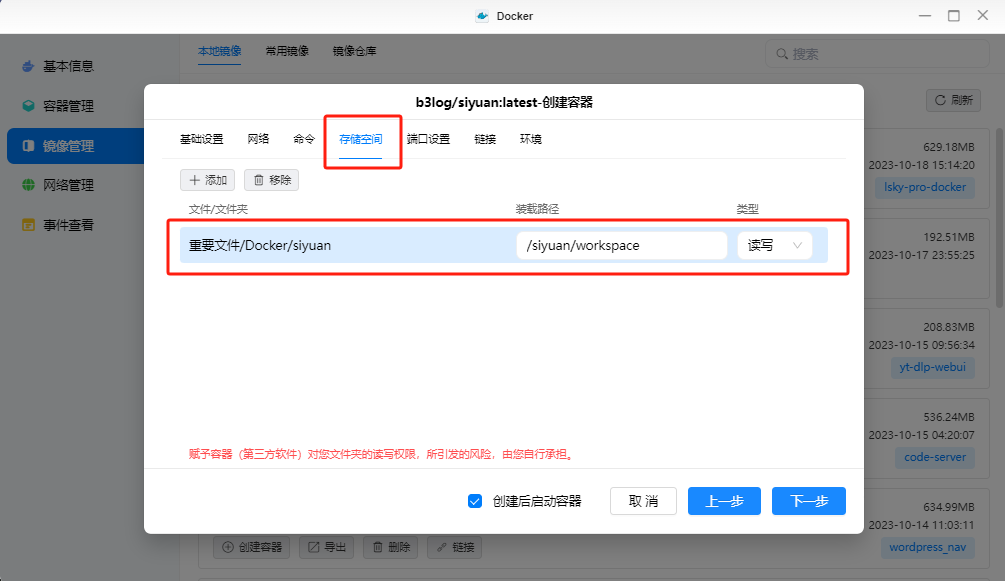Click the /siyuan/workspace mount path field

tap(620, 245)
